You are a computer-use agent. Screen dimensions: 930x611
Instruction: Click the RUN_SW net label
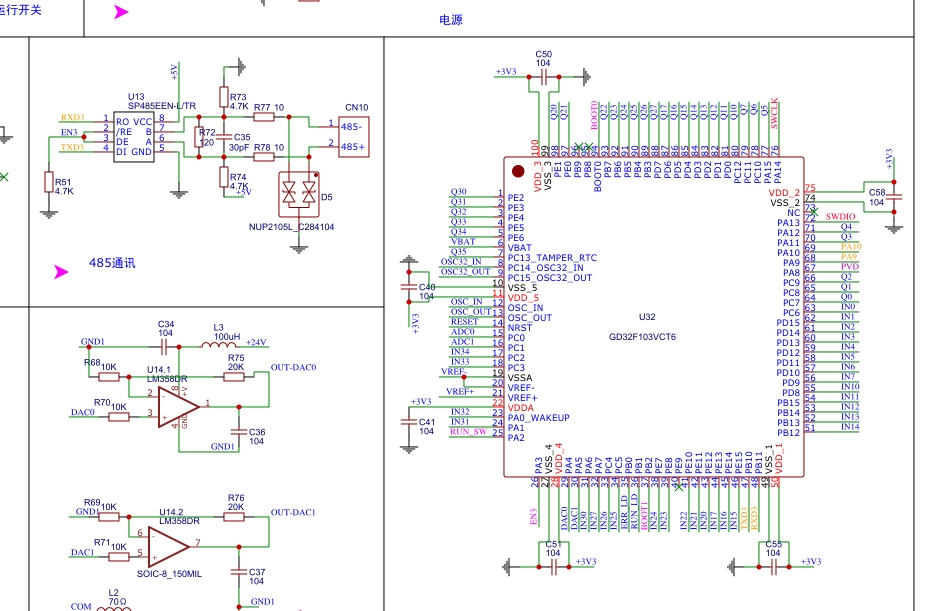coord(469,431)
